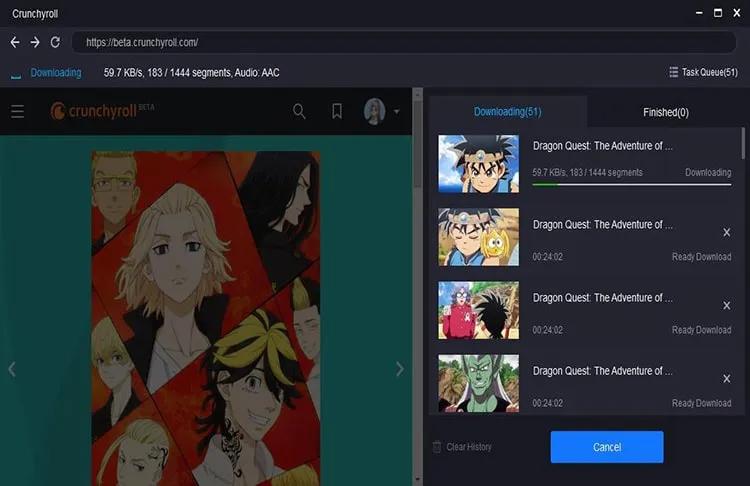Open the Crunchyroll hamburger menu
The width and height of the screenshot is (750, 486).
click(x=18, y=111)
